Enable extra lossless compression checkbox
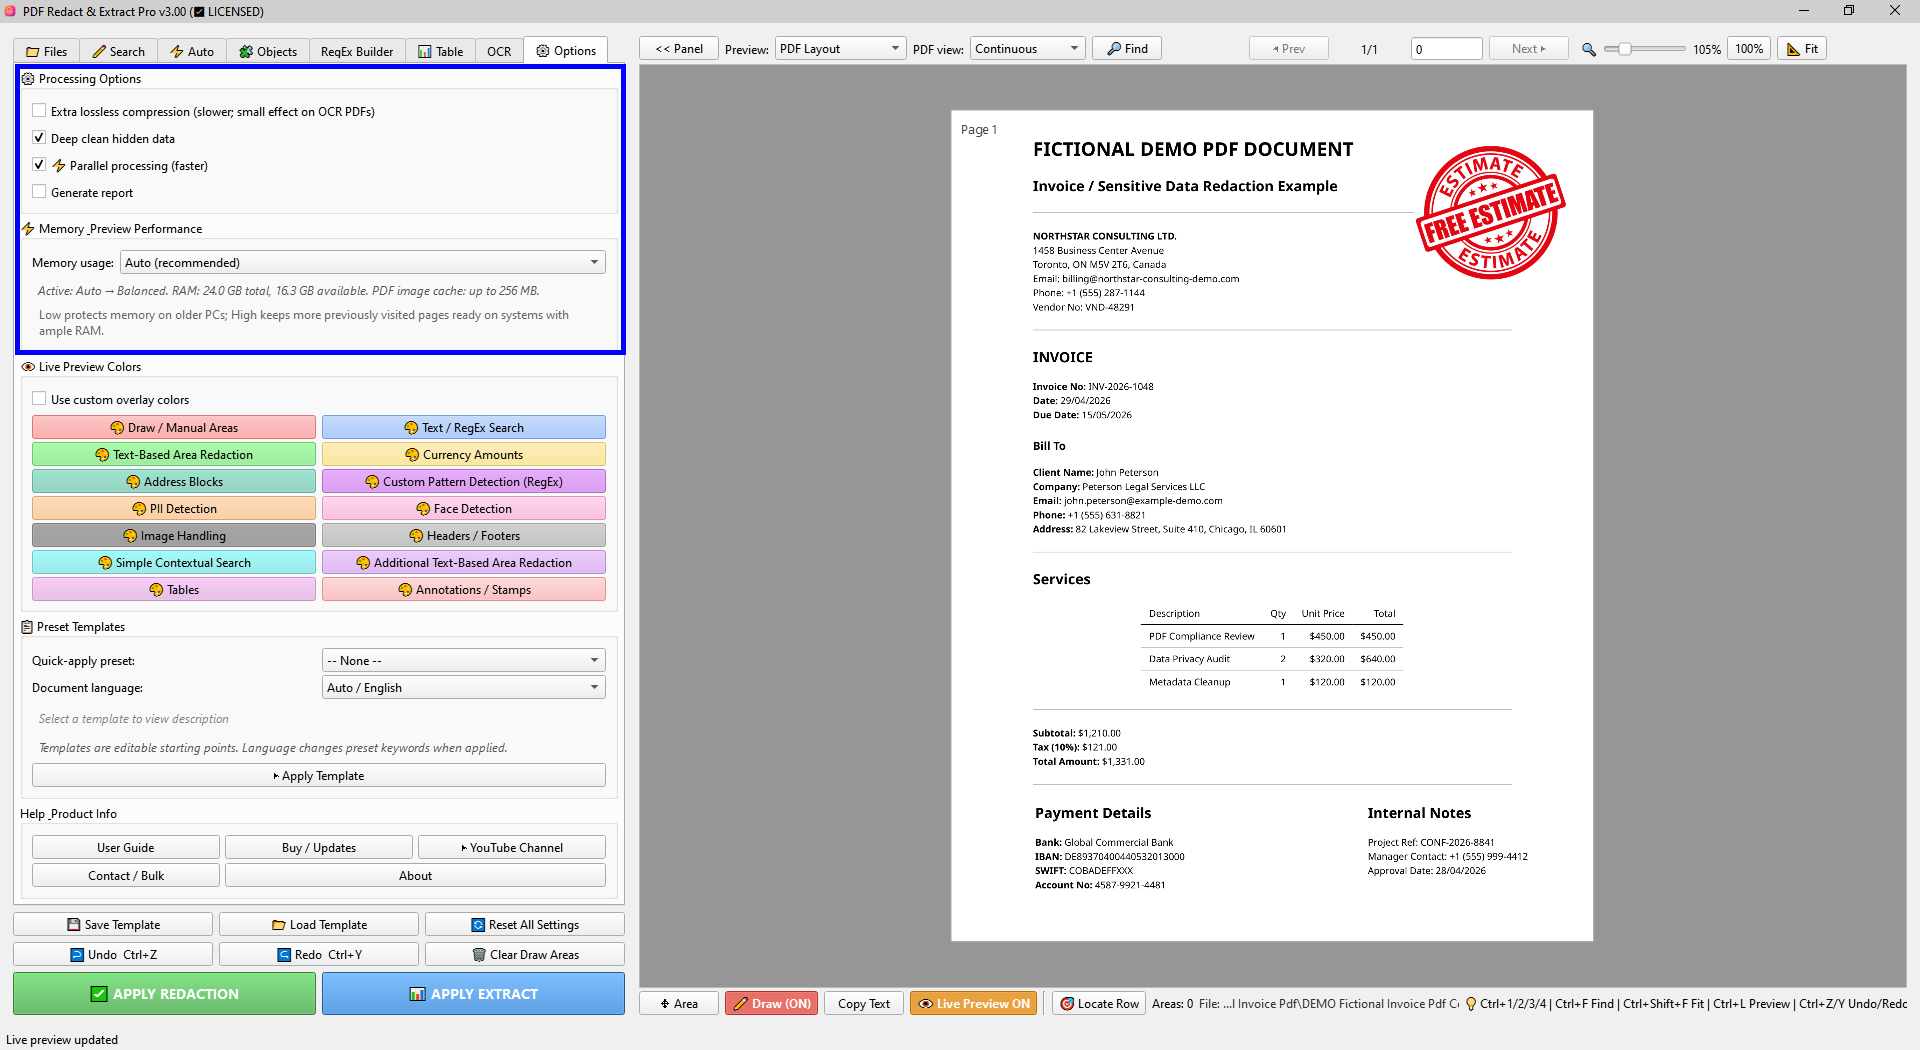The image size is (1920, 1050). coord(39,111)
